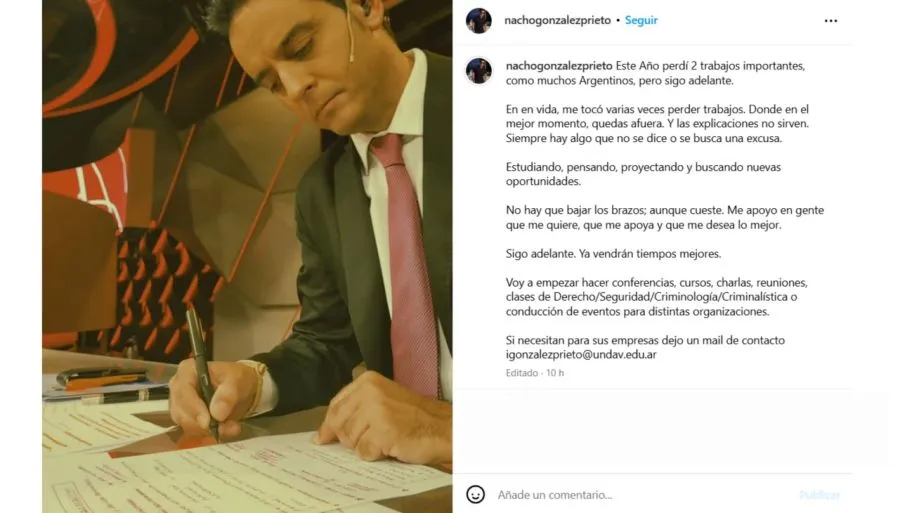Screen dimensions: 912x513
Task: Click the Estudiando, pensando, proyectando paragraph
Action: (x=643, y=174)
